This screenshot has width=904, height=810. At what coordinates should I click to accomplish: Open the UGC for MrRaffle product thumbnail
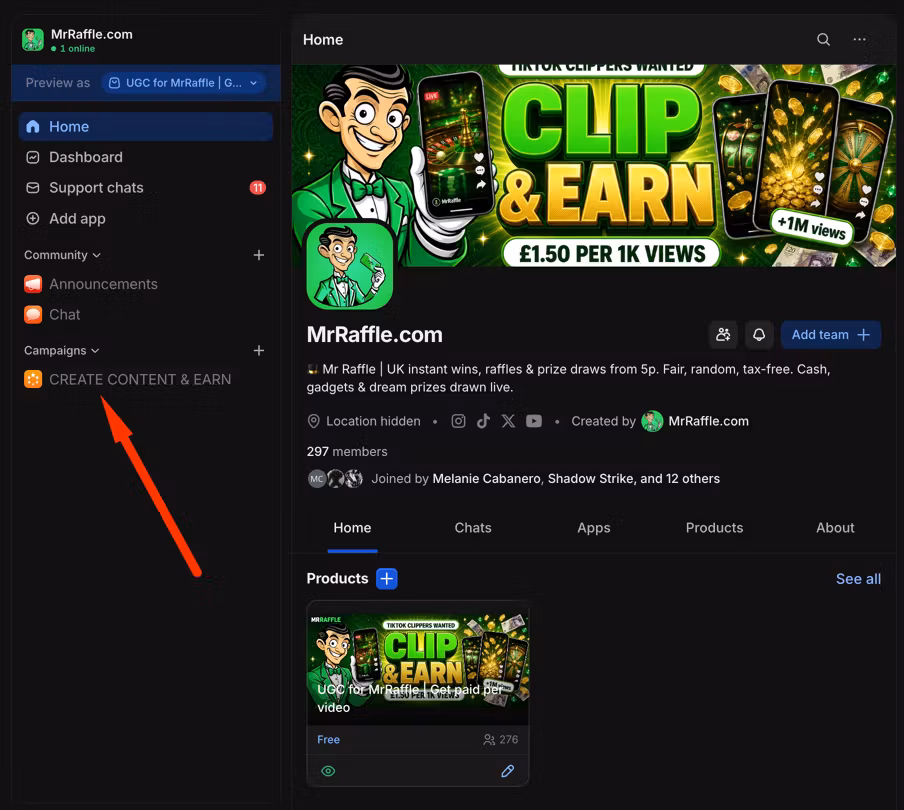418,663
